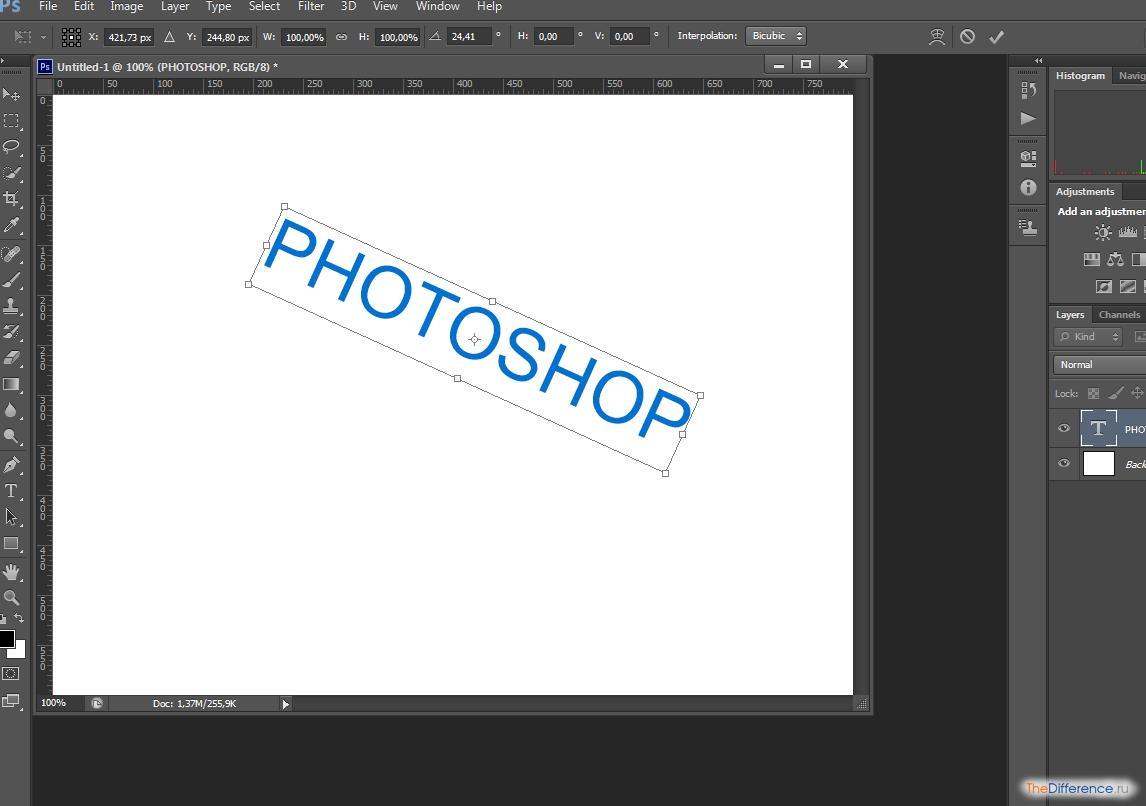Select the Hand tool
This screenshot has width=1146, height=806.
[12, 572]
